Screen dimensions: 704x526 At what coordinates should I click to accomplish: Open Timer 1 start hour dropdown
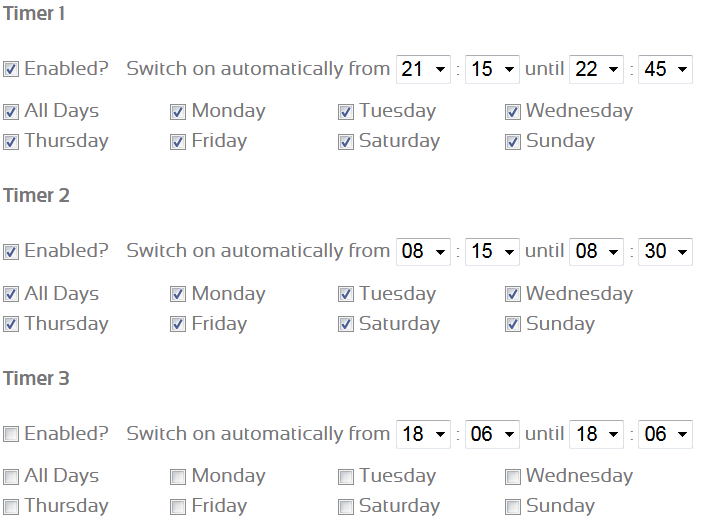[x=424, y=69]
